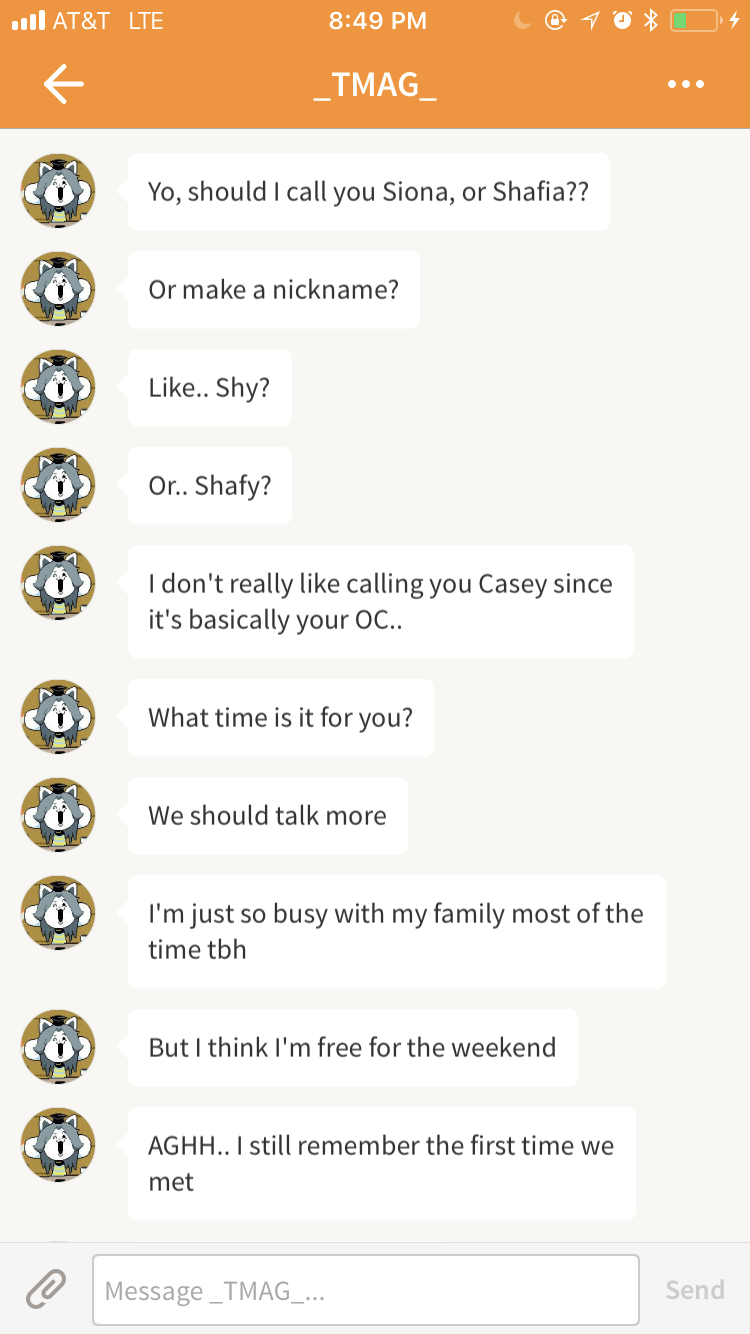This screenshot has width=750, height=1334.
Task: Tap the Bluetooth icon in status bar
Action: pyautogui.click(x=651, y=20)
